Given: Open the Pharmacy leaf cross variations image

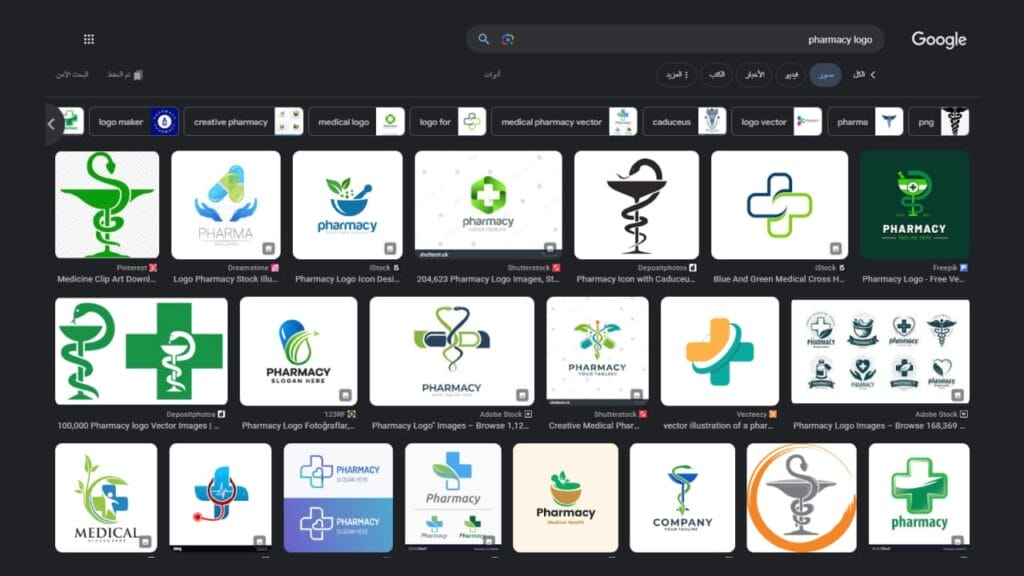Looking at the screenshot, I should click(x=453, y=498).
